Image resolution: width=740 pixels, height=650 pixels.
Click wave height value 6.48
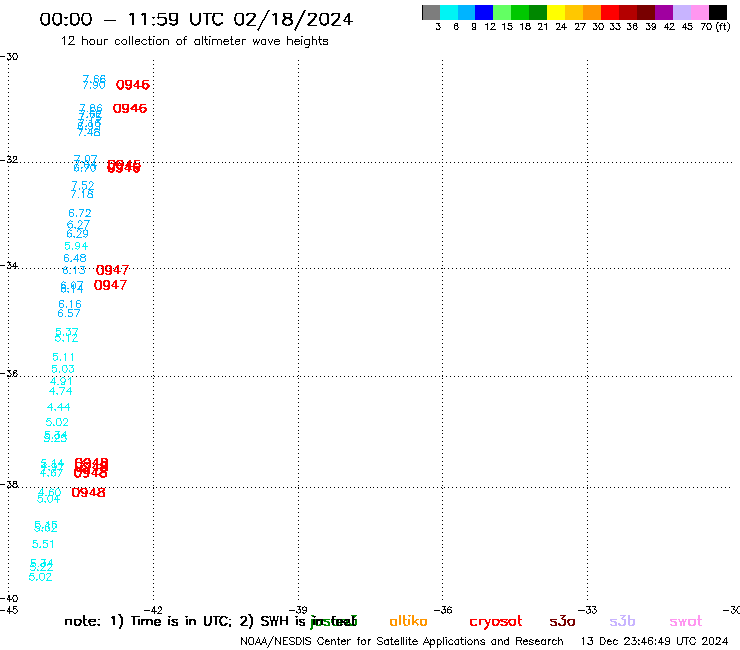point(75,258)
